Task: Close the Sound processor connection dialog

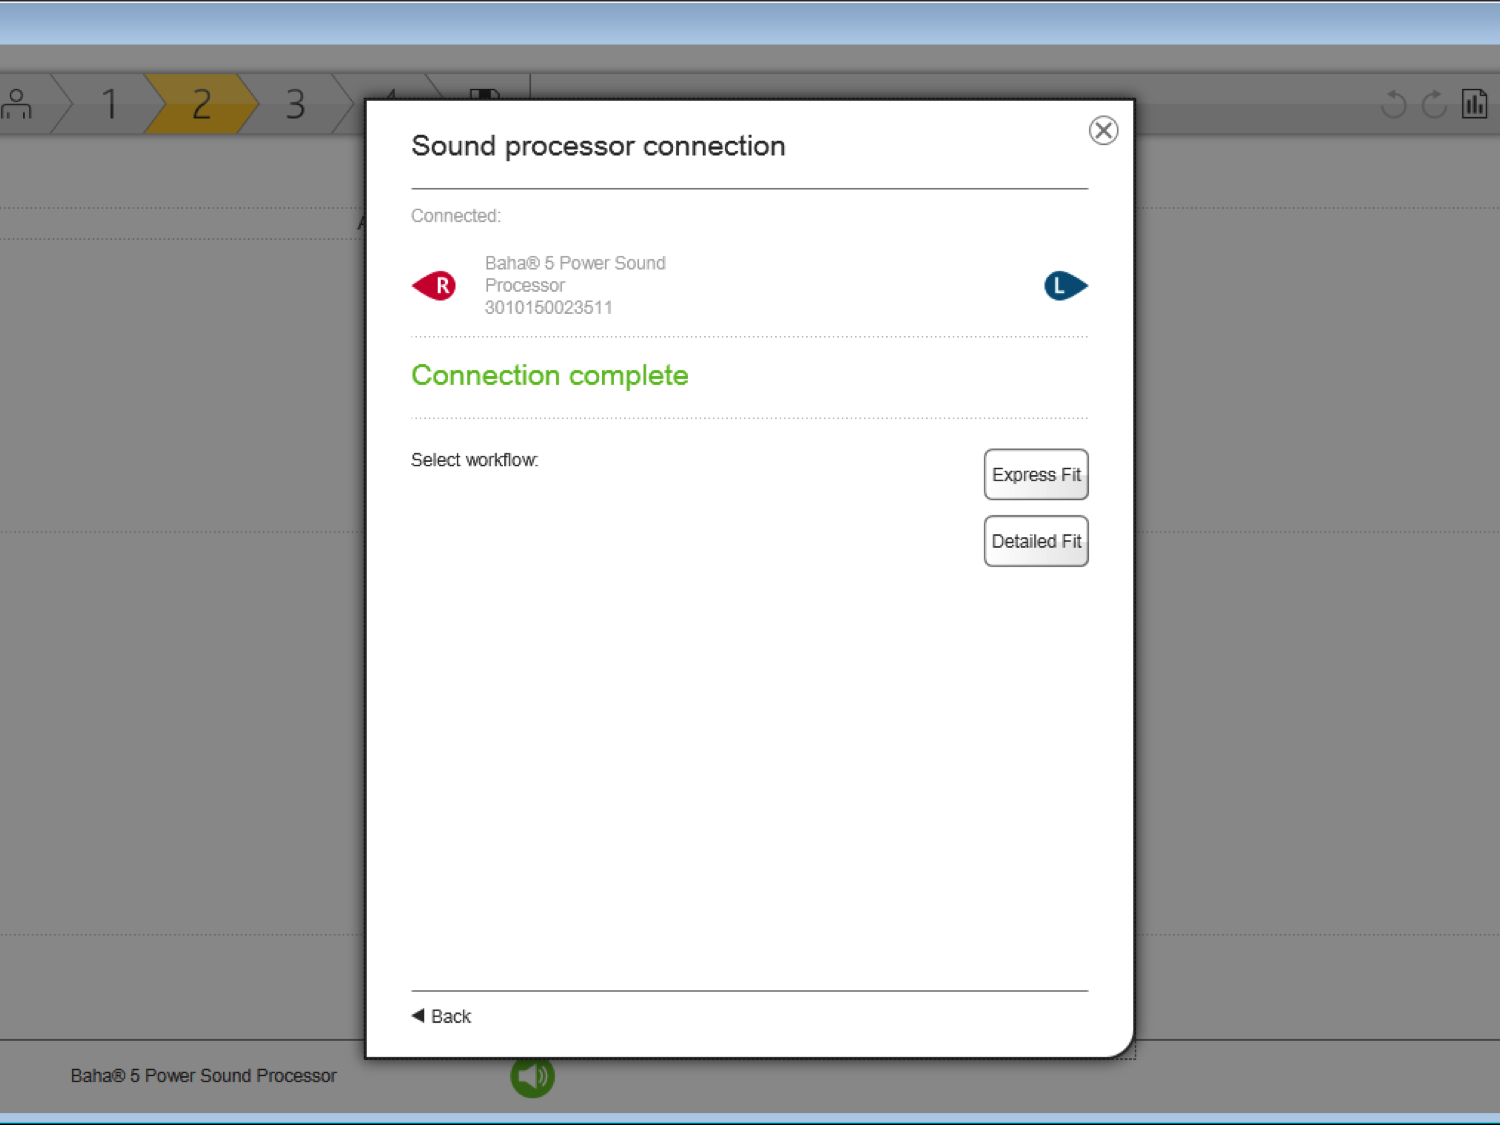Action: [1103, 130]
